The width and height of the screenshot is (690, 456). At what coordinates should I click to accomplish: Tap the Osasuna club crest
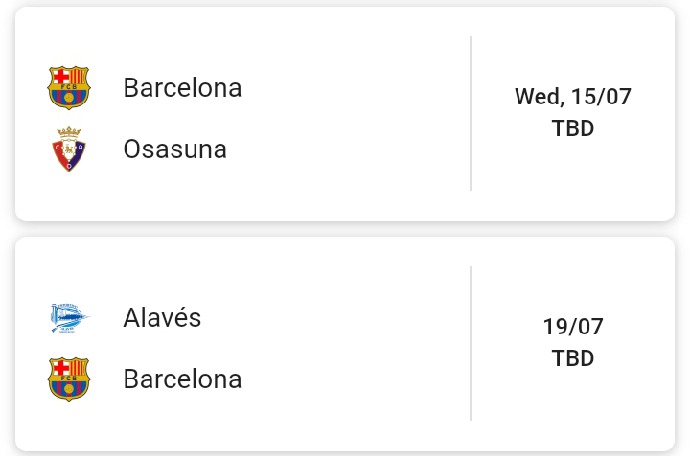pos(69,149)
